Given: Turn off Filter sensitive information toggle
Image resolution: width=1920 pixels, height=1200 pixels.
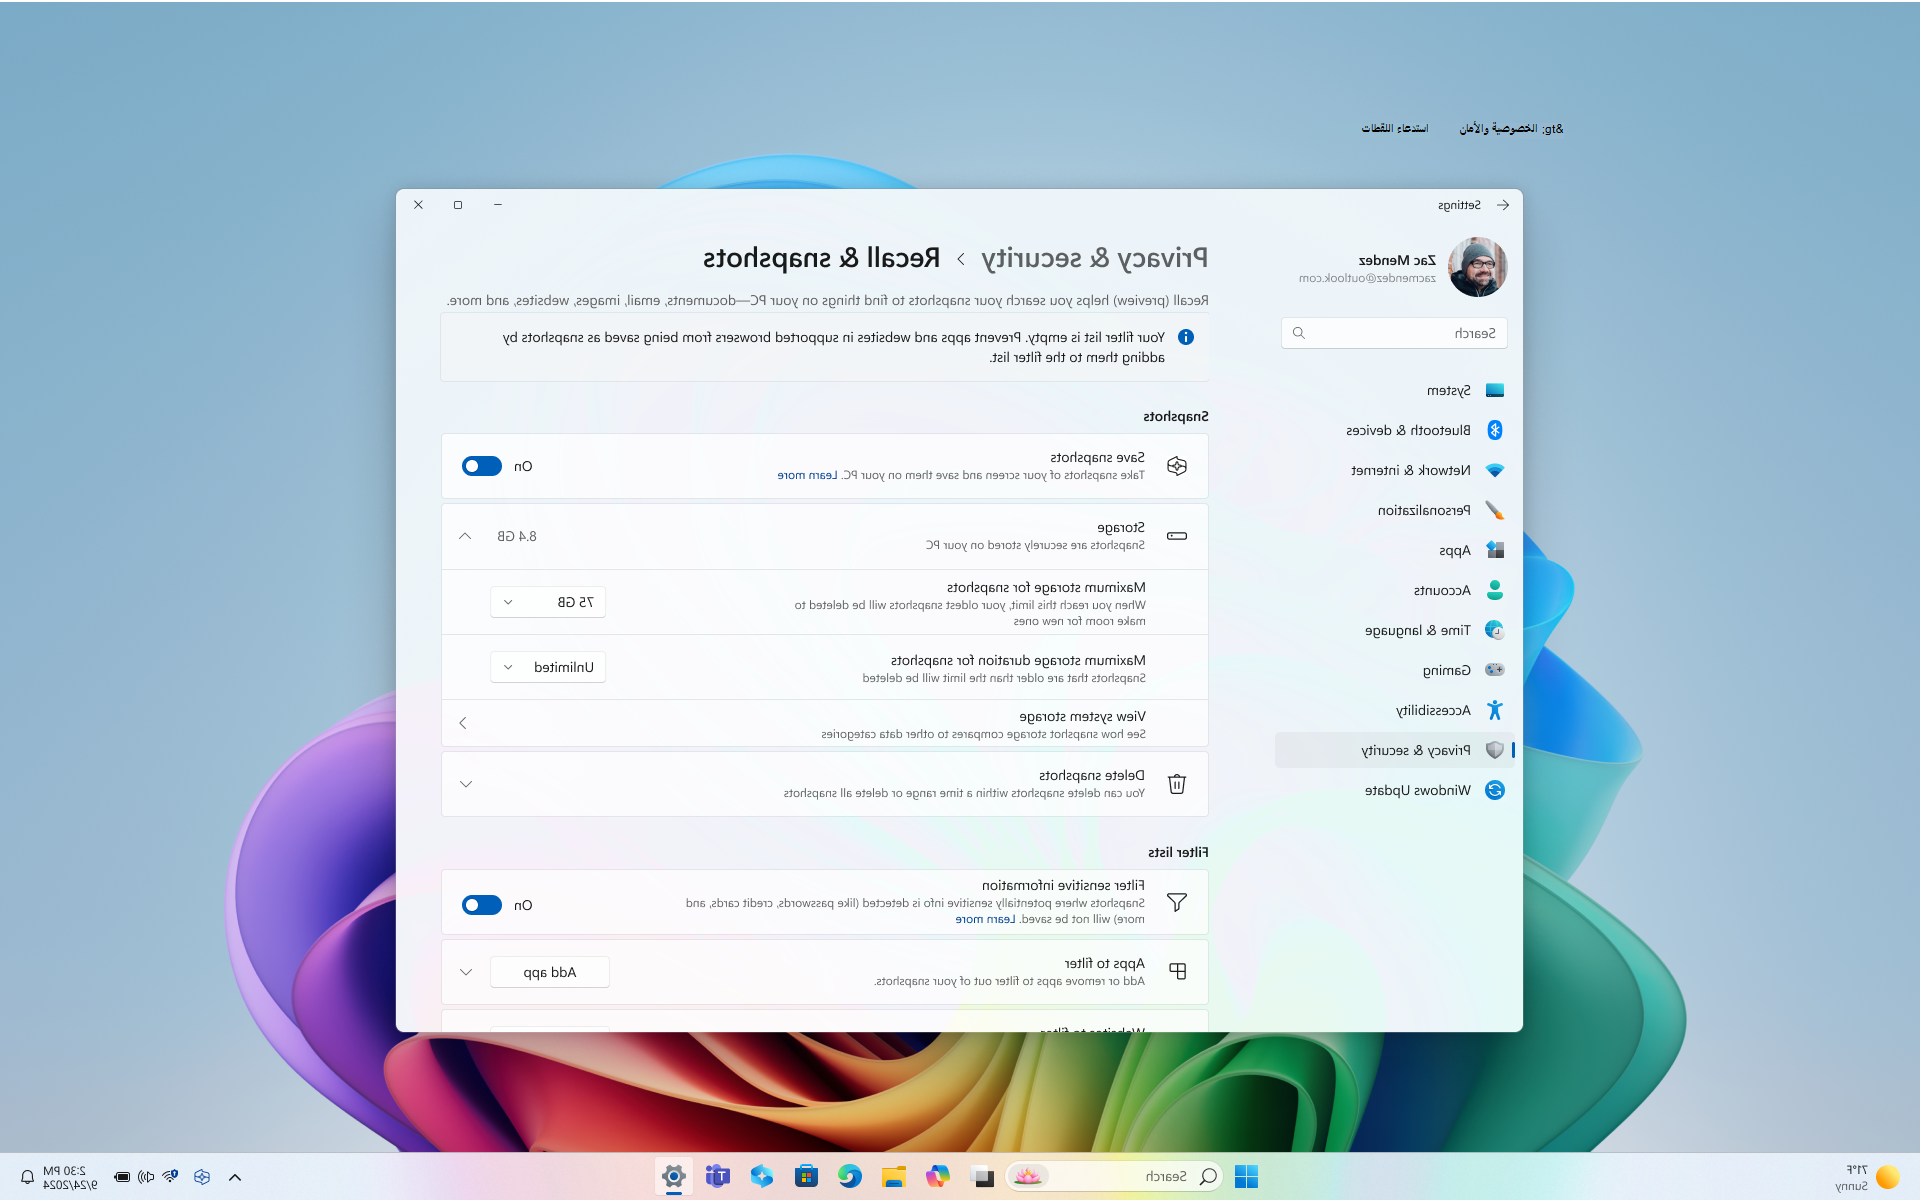Looking at the screenshot, I should pyautogui.click(x=482, y=905).
